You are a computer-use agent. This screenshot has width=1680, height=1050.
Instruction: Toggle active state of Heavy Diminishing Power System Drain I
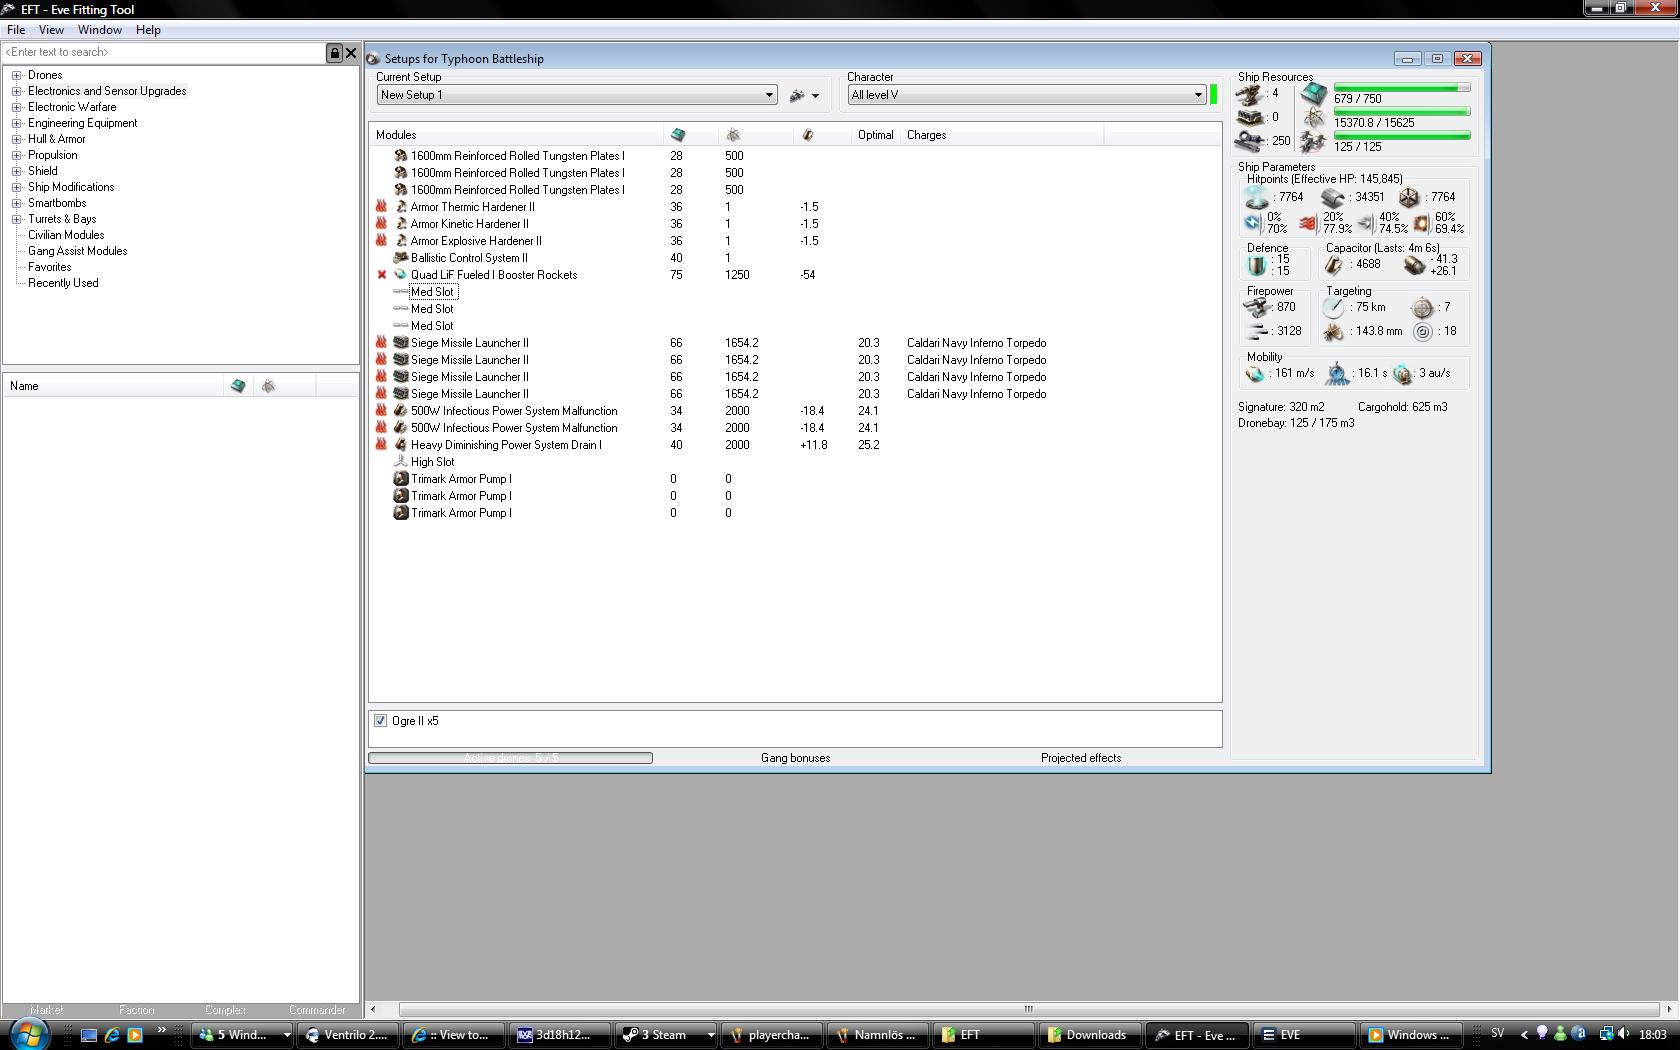pos(381,445)
